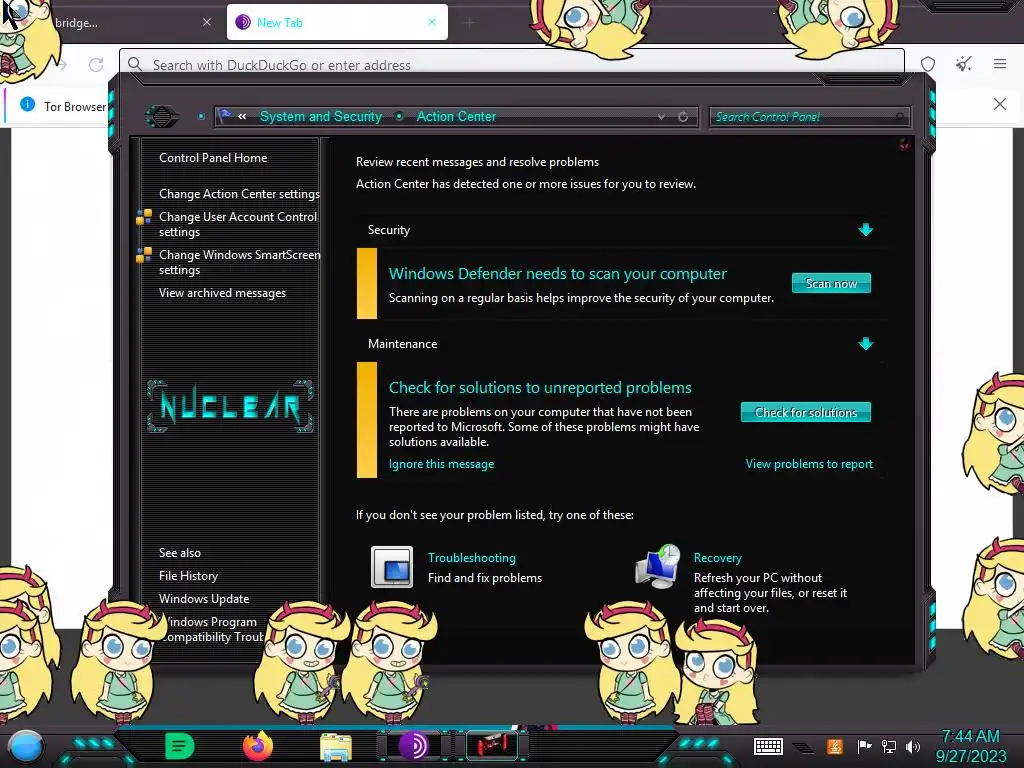
Task: Click the DuckDuckGo address search field
Action: [511, 65]
